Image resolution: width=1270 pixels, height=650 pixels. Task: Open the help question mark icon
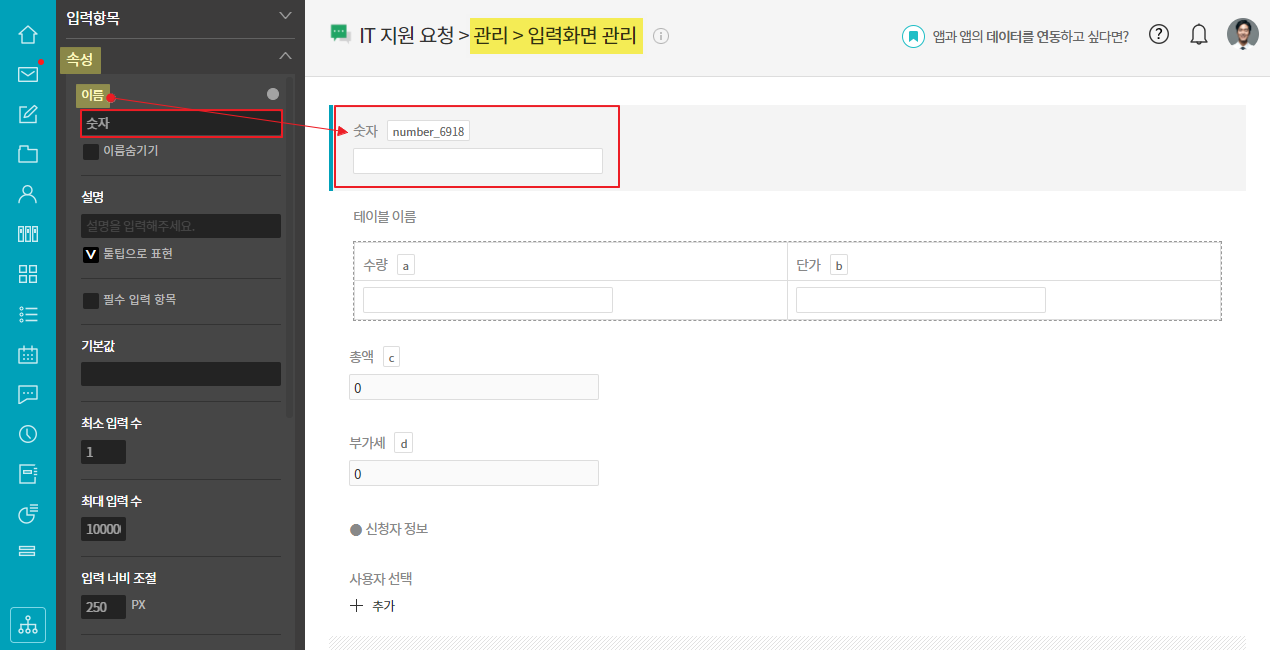click(1159, 34)
